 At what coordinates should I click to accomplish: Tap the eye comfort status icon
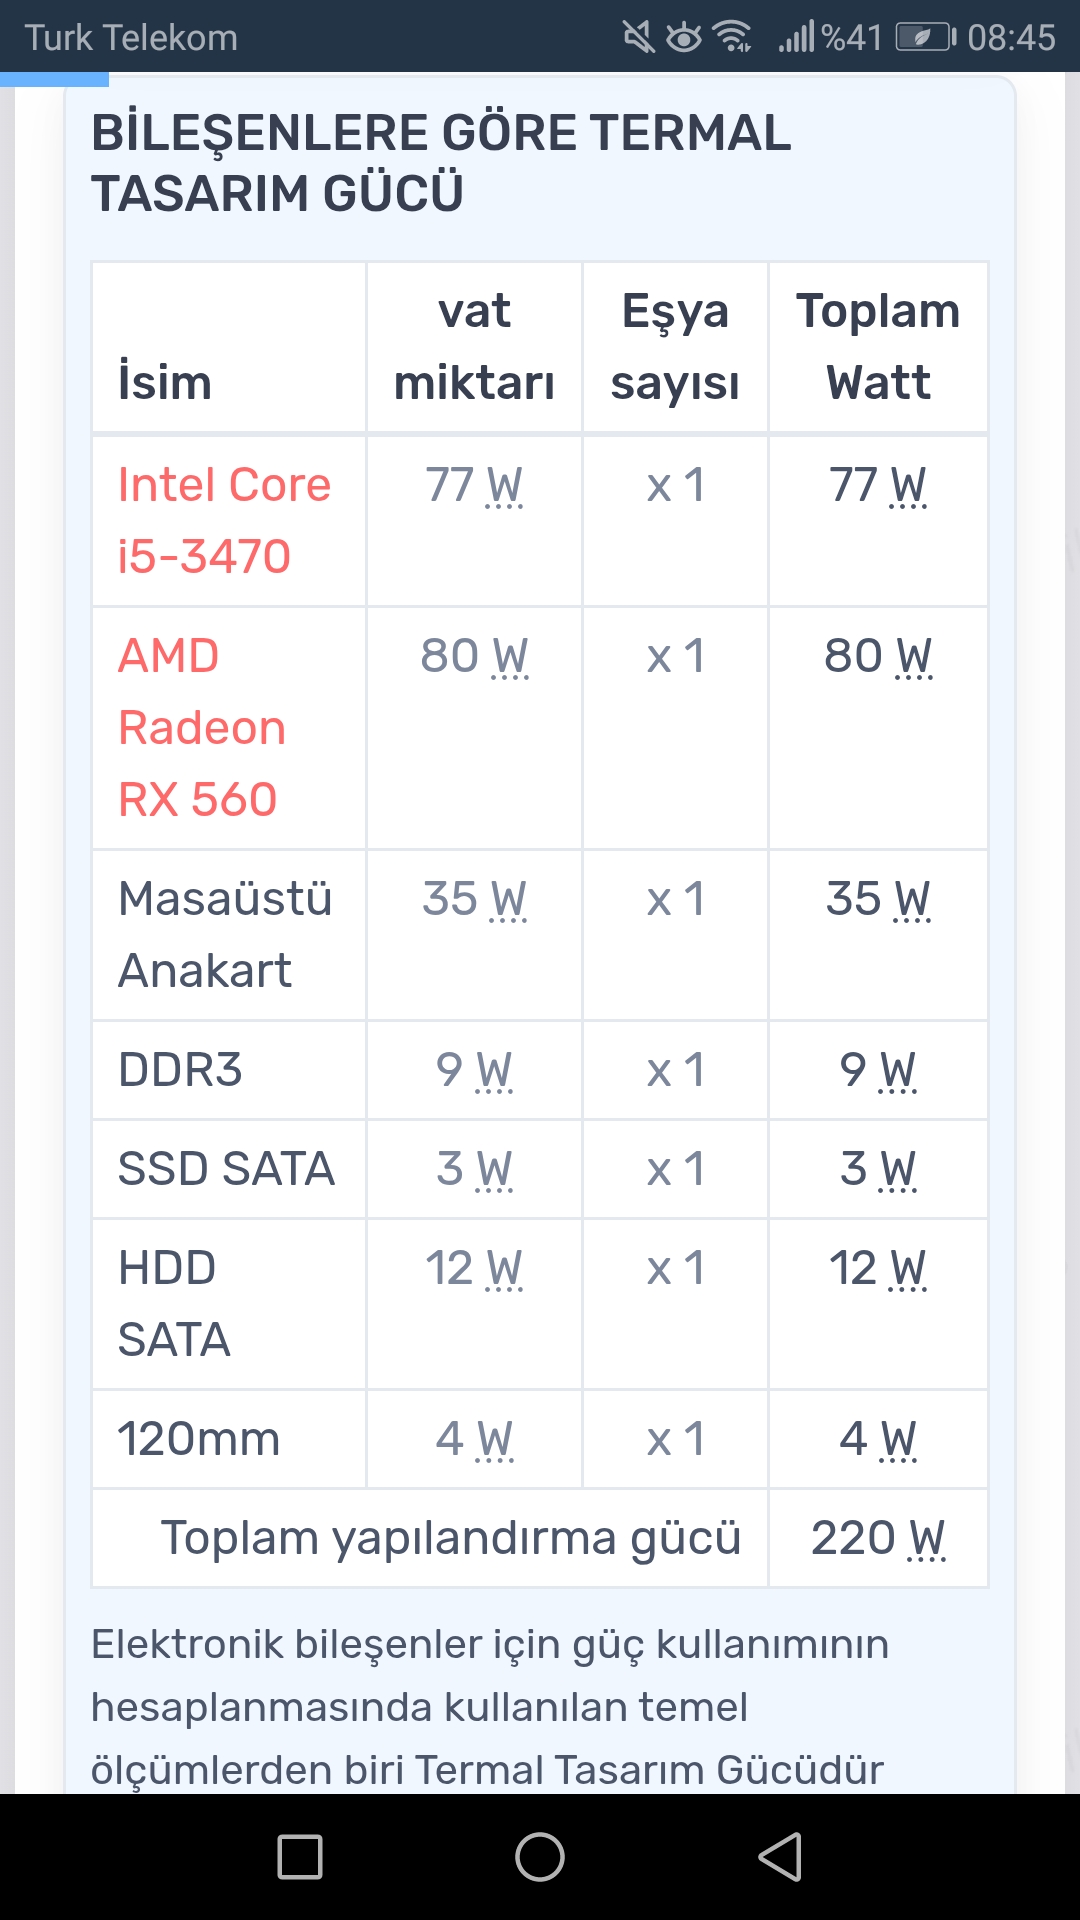[x=684, y=37]
